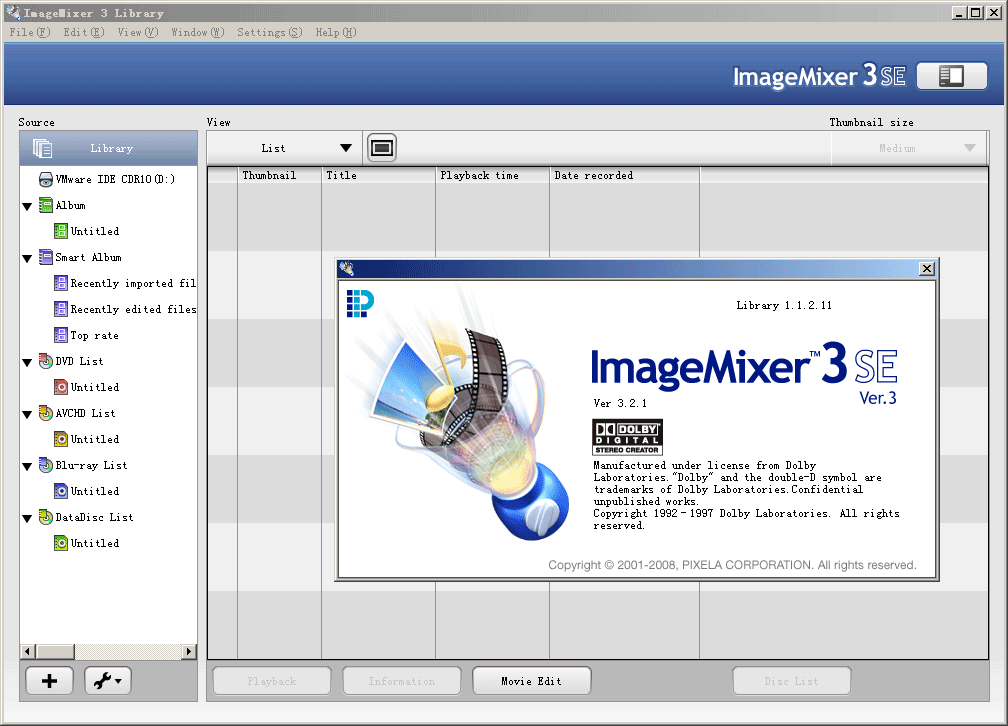Click the source tree horizontal scrollbar thumb
This screenshot has height=726, width=1008.
click(55, 651)
